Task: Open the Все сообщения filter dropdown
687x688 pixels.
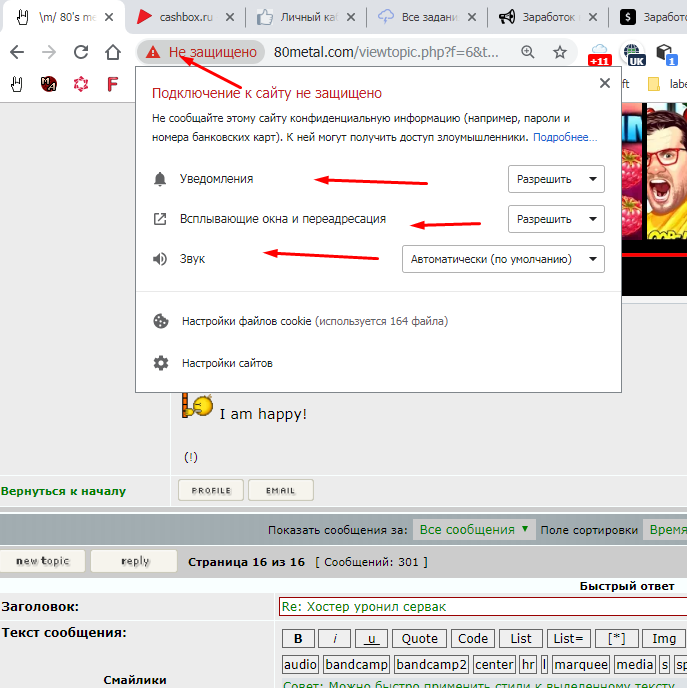Action: click(x=474, y=530)
